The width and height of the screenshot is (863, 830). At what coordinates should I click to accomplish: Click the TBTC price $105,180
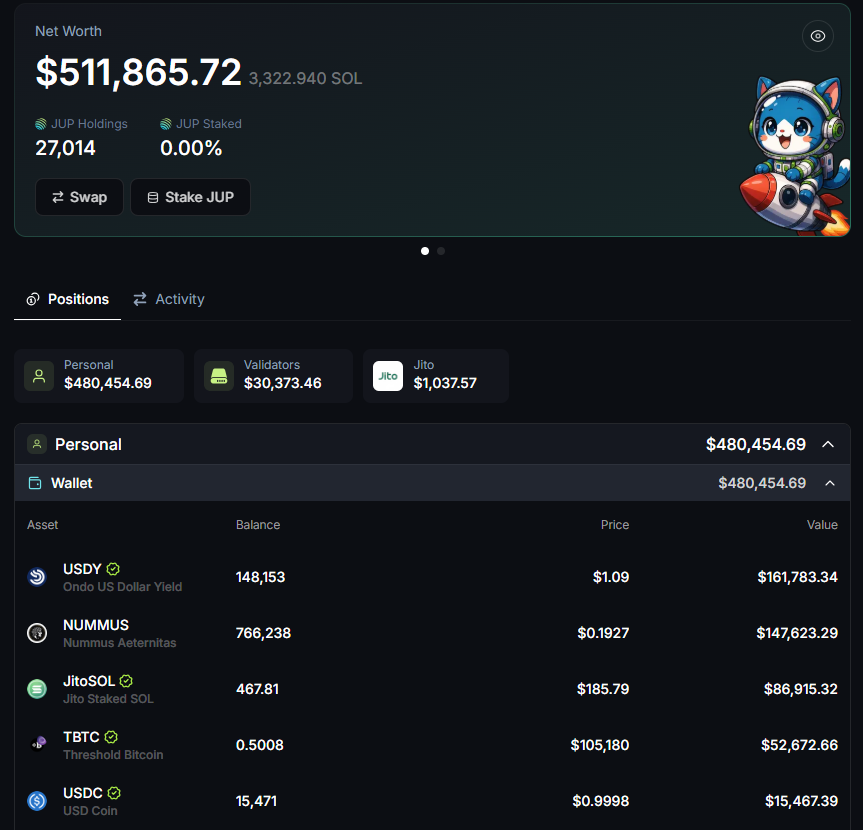pos(600,745)
